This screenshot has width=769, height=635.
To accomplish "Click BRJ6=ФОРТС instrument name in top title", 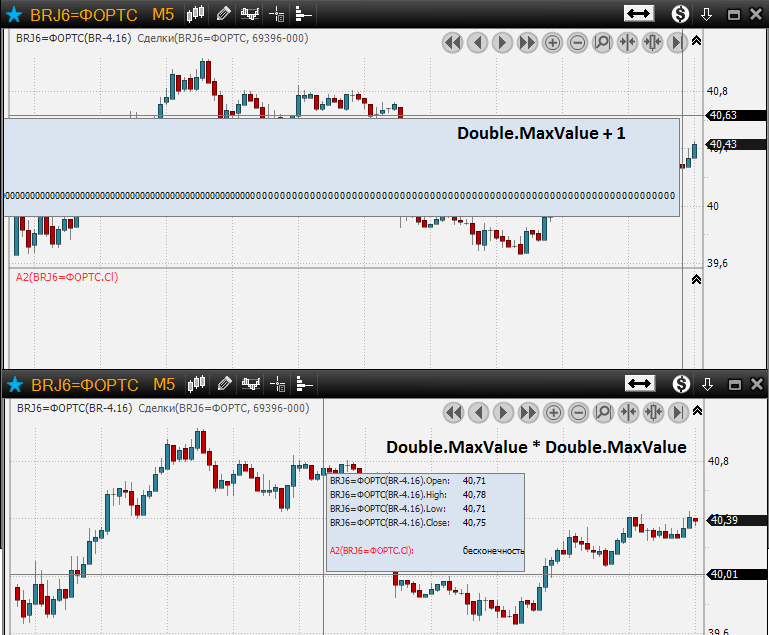I will pyautogui.click(x=84, y=15).
